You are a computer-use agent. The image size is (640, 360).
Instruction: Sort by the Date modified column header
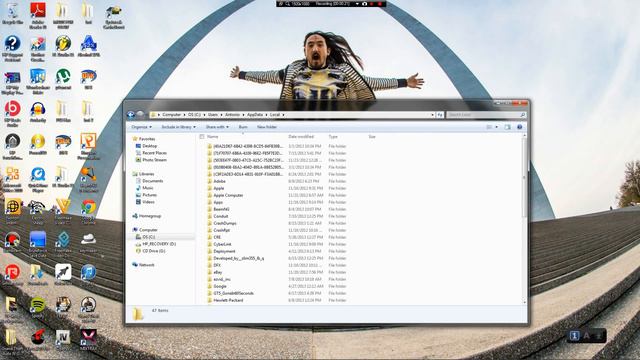pos(301,137)
